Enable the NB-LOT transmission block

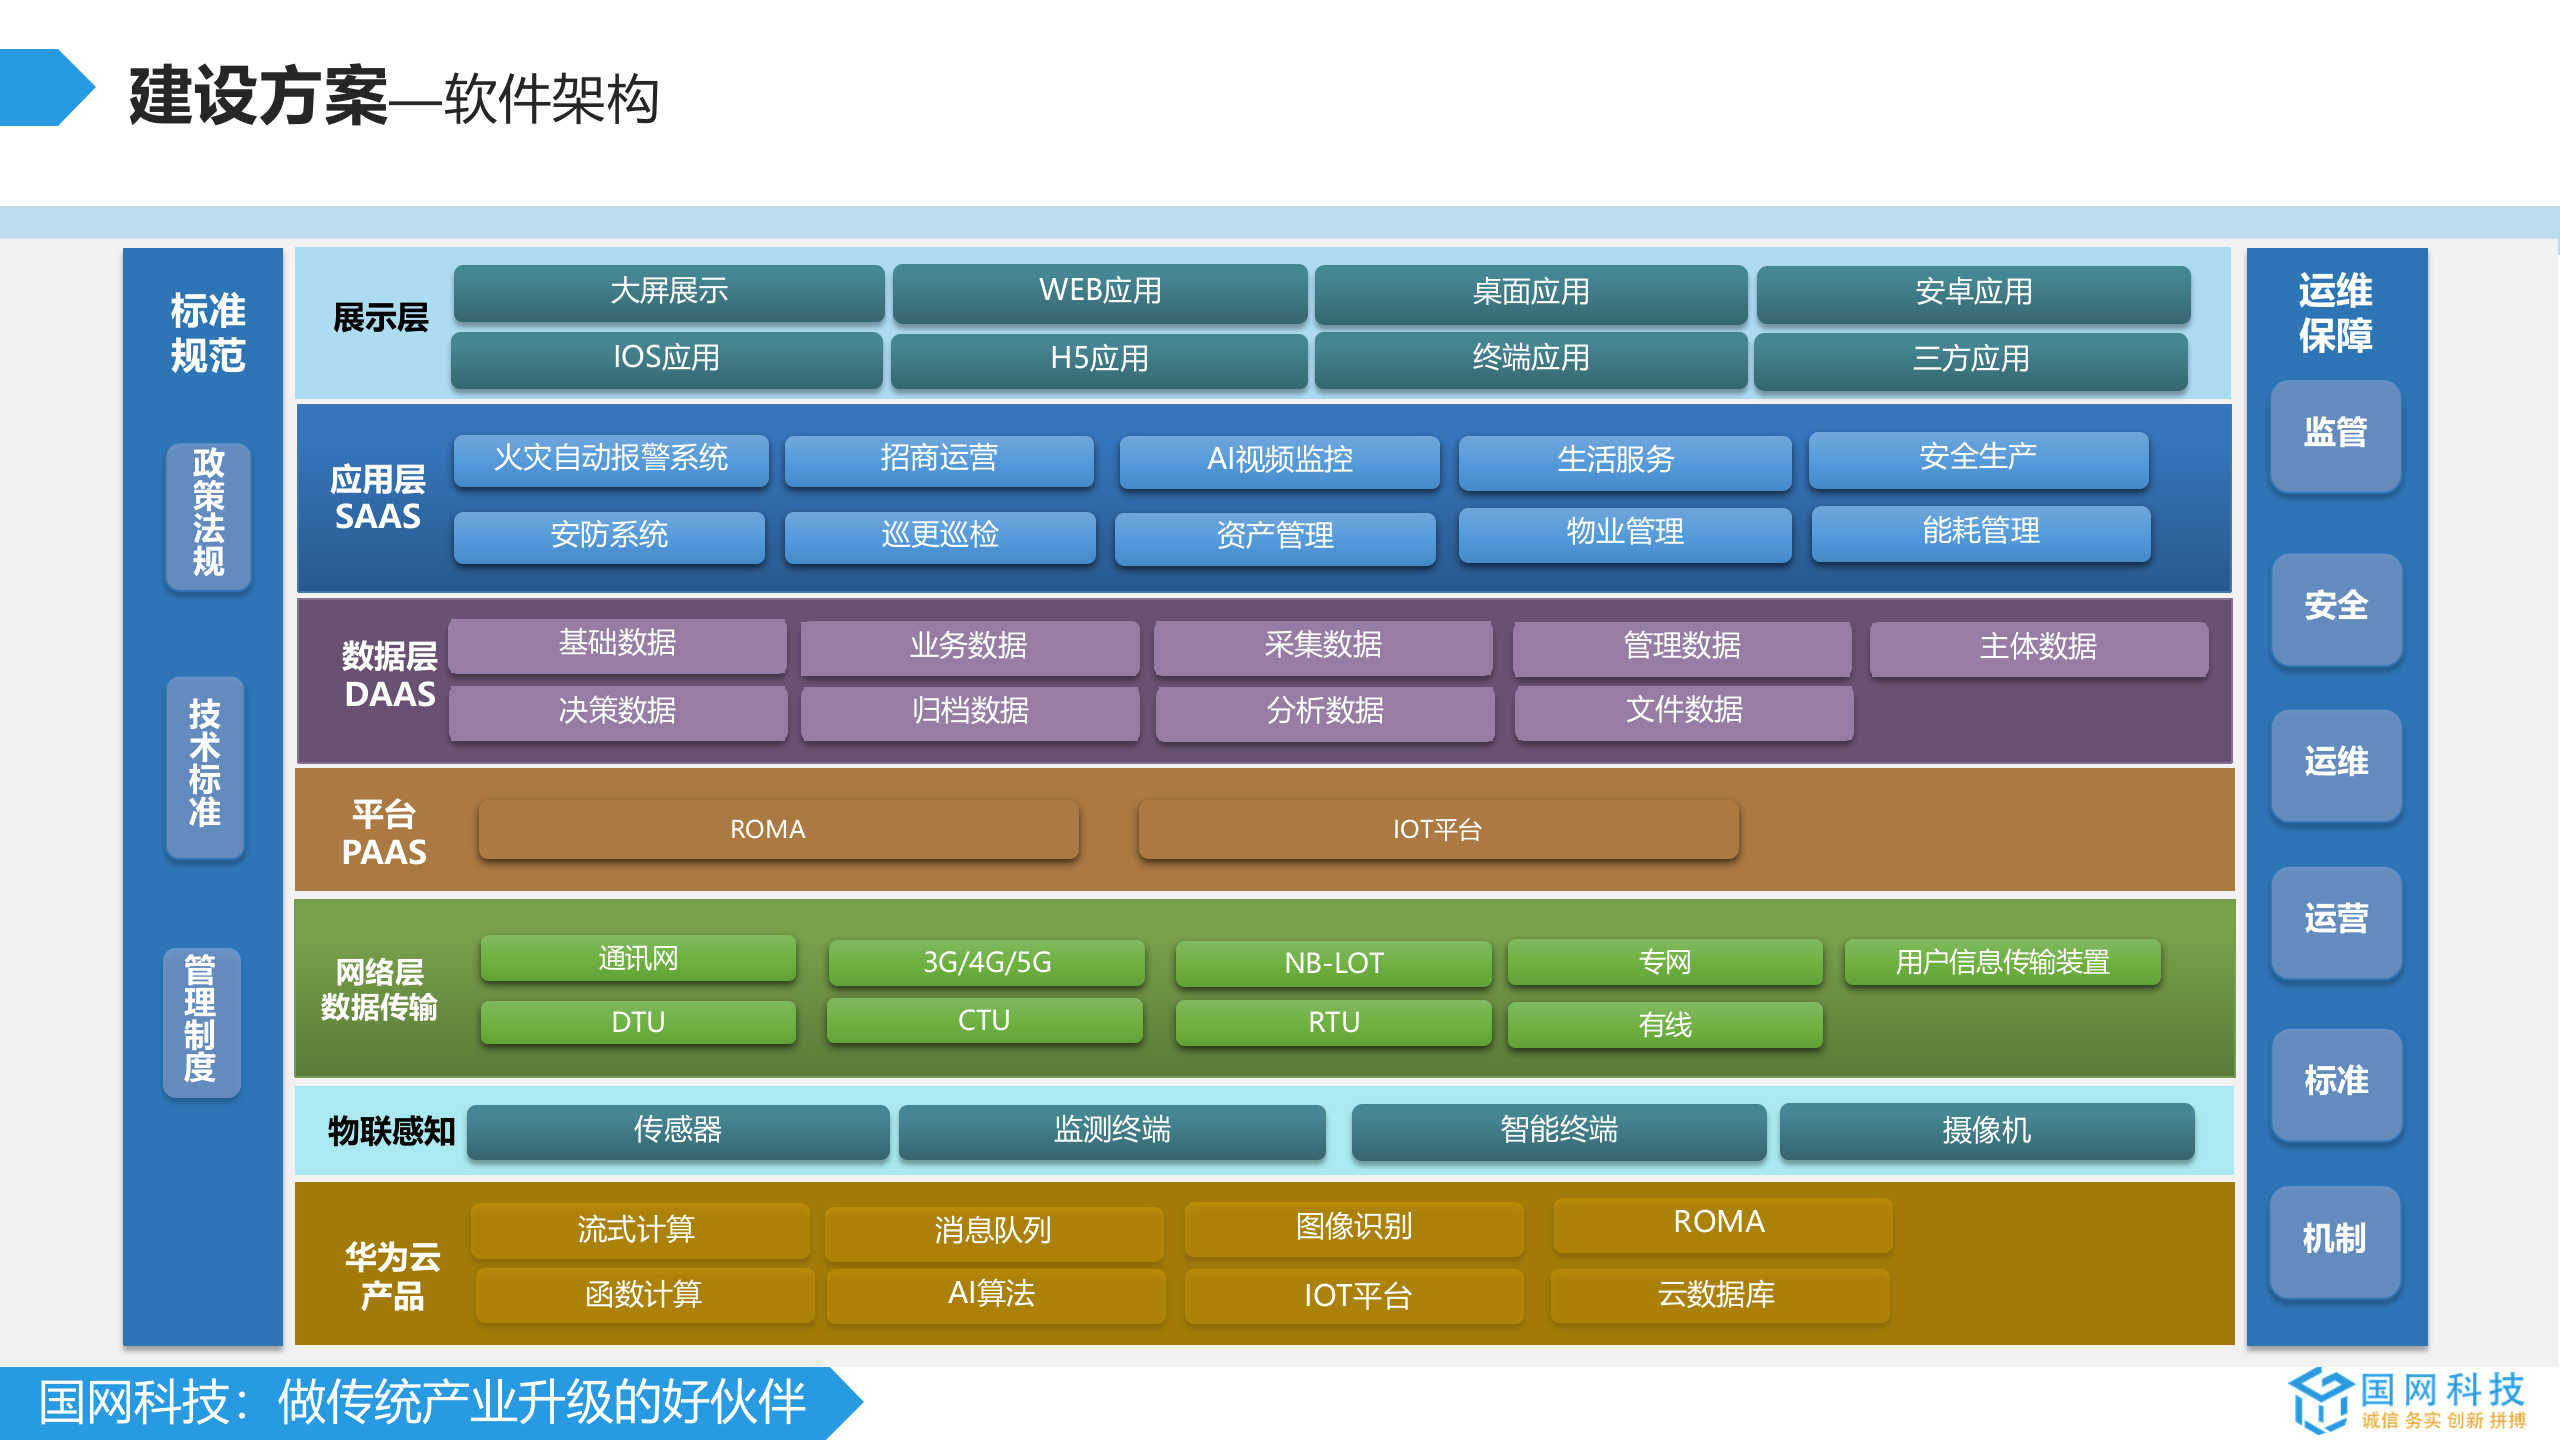pos(1334,962)
